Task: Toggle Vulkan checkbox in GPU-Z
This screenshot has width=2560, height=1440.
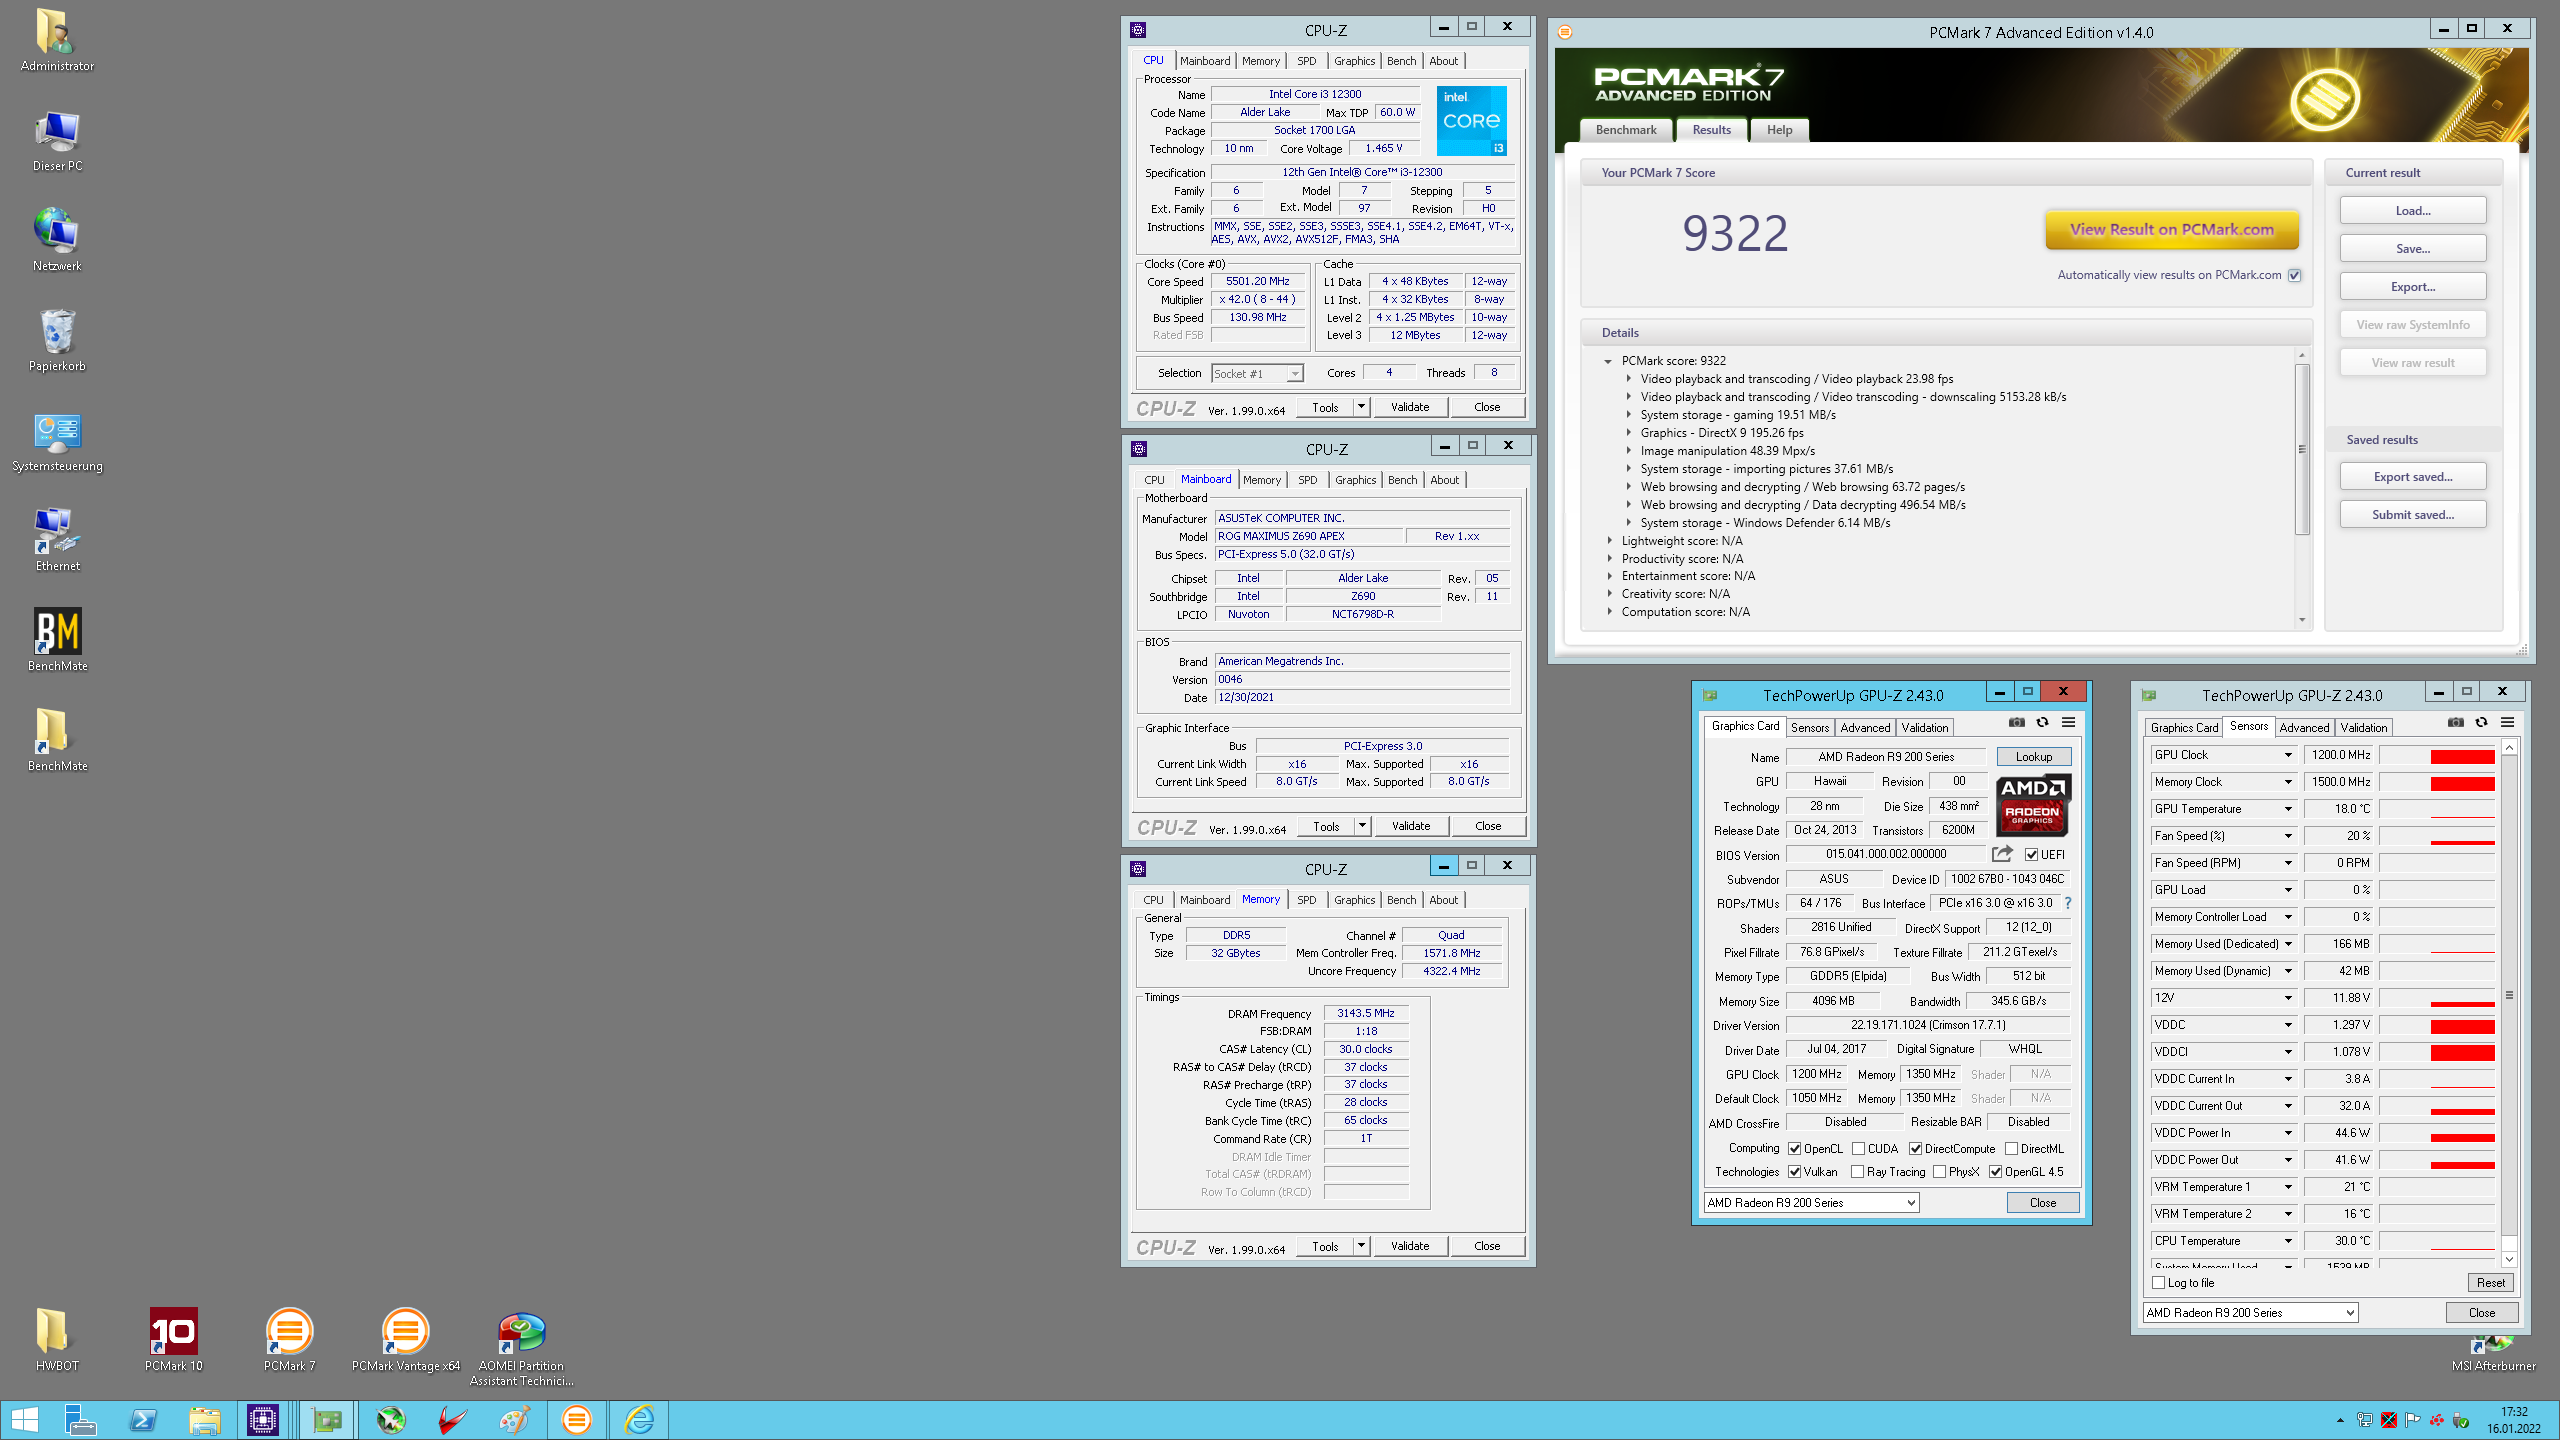Action: coord(1795,1172)
